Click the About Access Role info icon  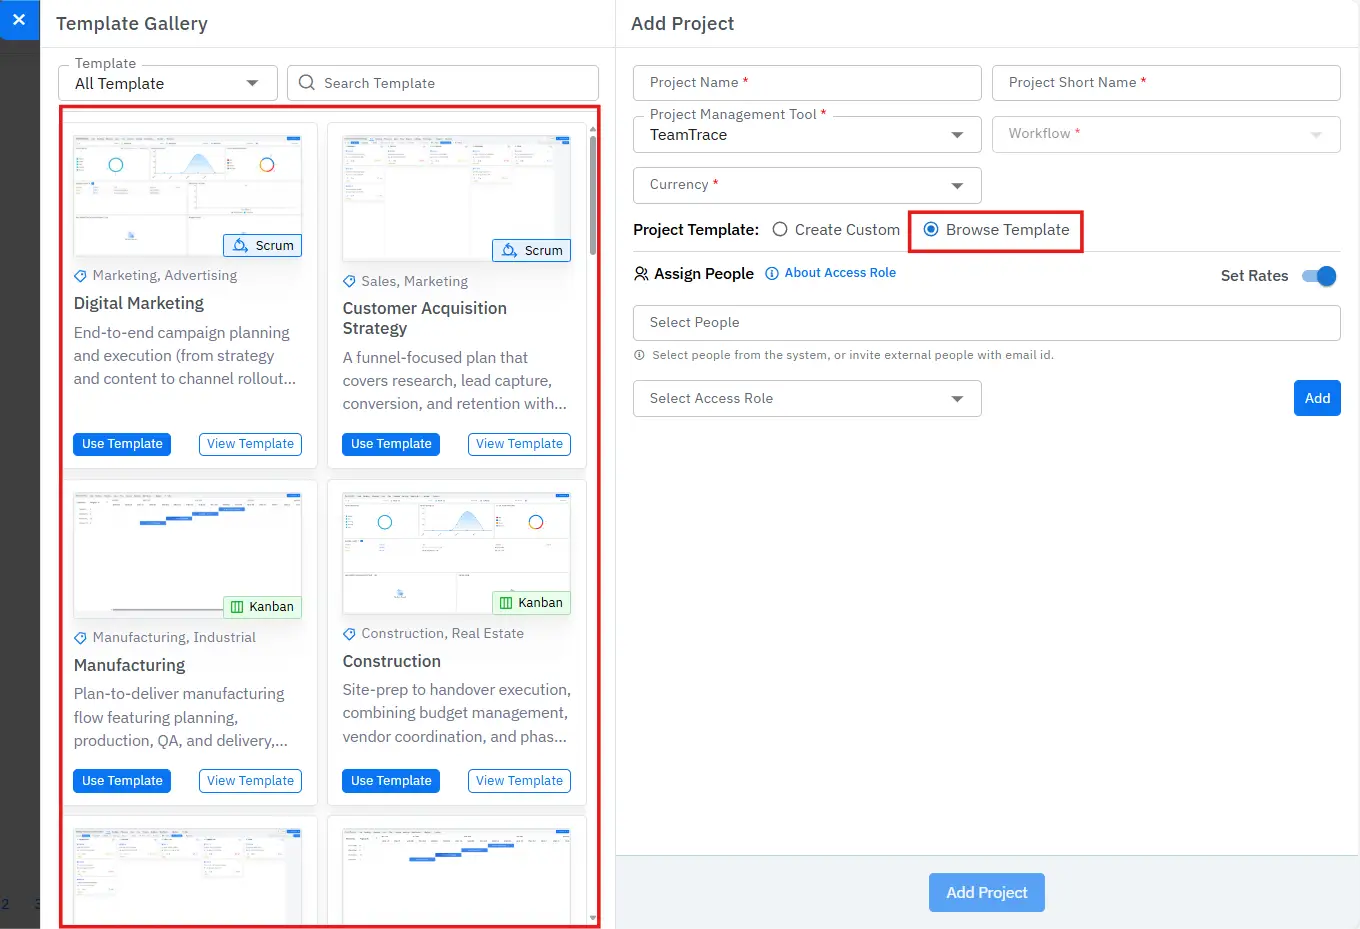pyautogui.click(x=771, y=274)
